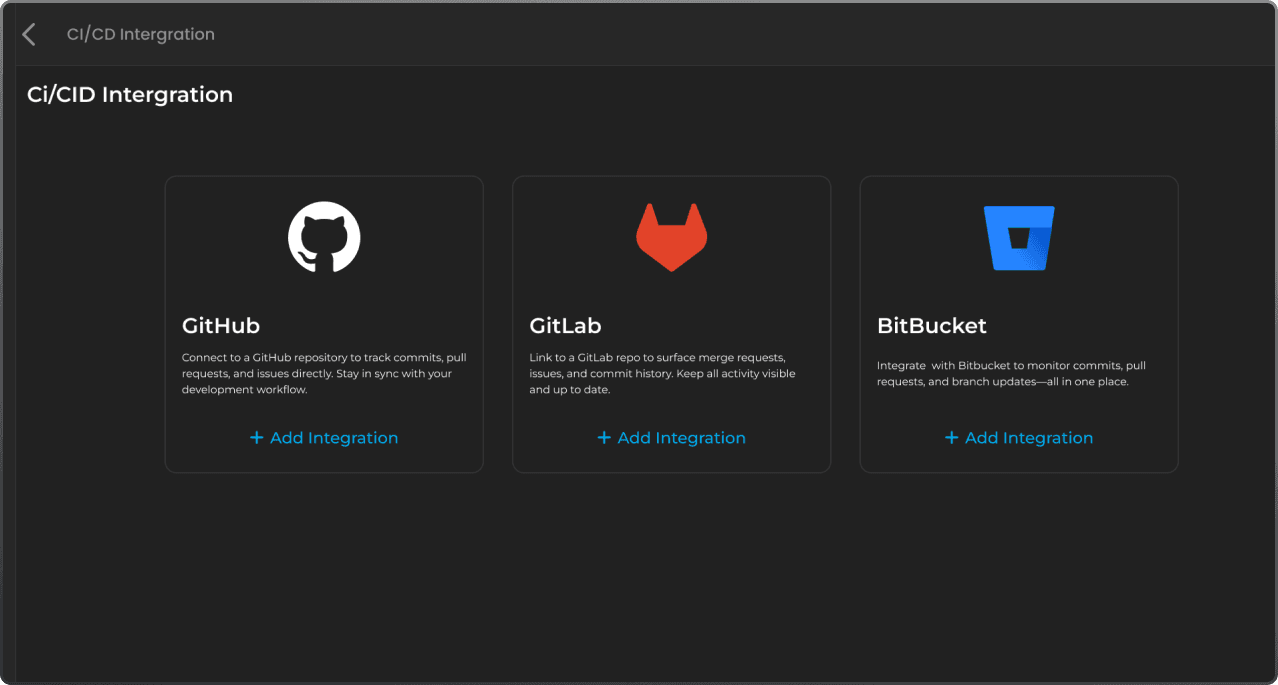This screenshot has width=1278, height=685.
Task: Click the plus icon beside GitLab's Add Integration
Action: click(604, 437)
